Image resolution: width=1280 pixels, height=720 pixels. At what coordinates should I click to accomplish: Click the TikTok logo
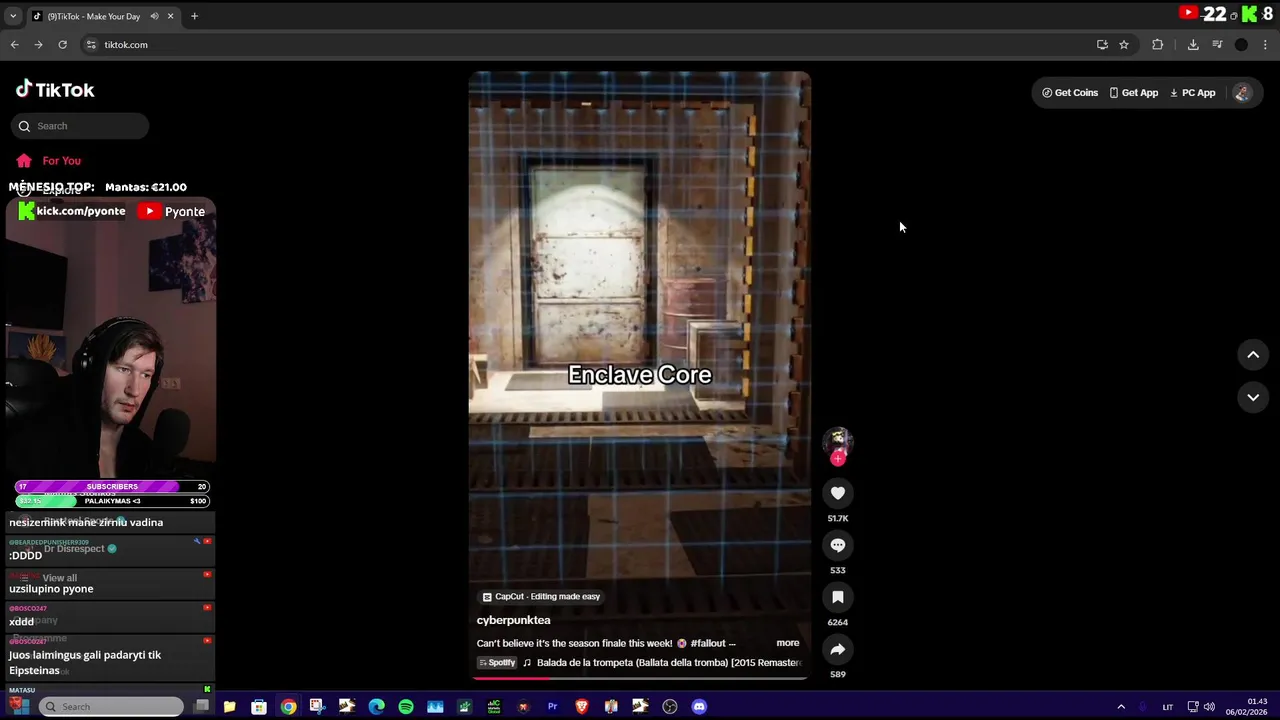click(x=55, y=89)
